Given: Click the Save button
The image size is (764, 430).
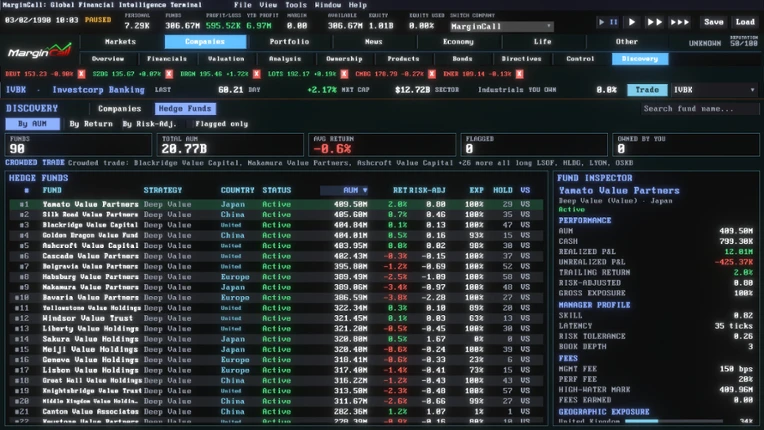Looking at the screenshot, I should coord(714,22).
